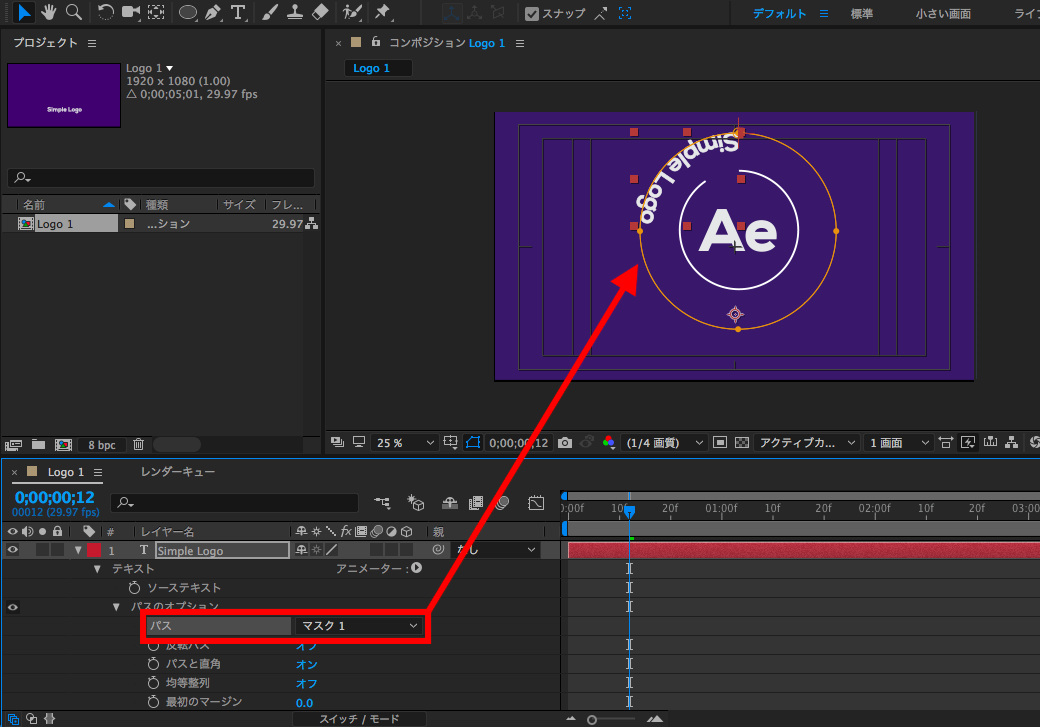Toggle the スナップ (snap) checkbox

tap(532, 14)
